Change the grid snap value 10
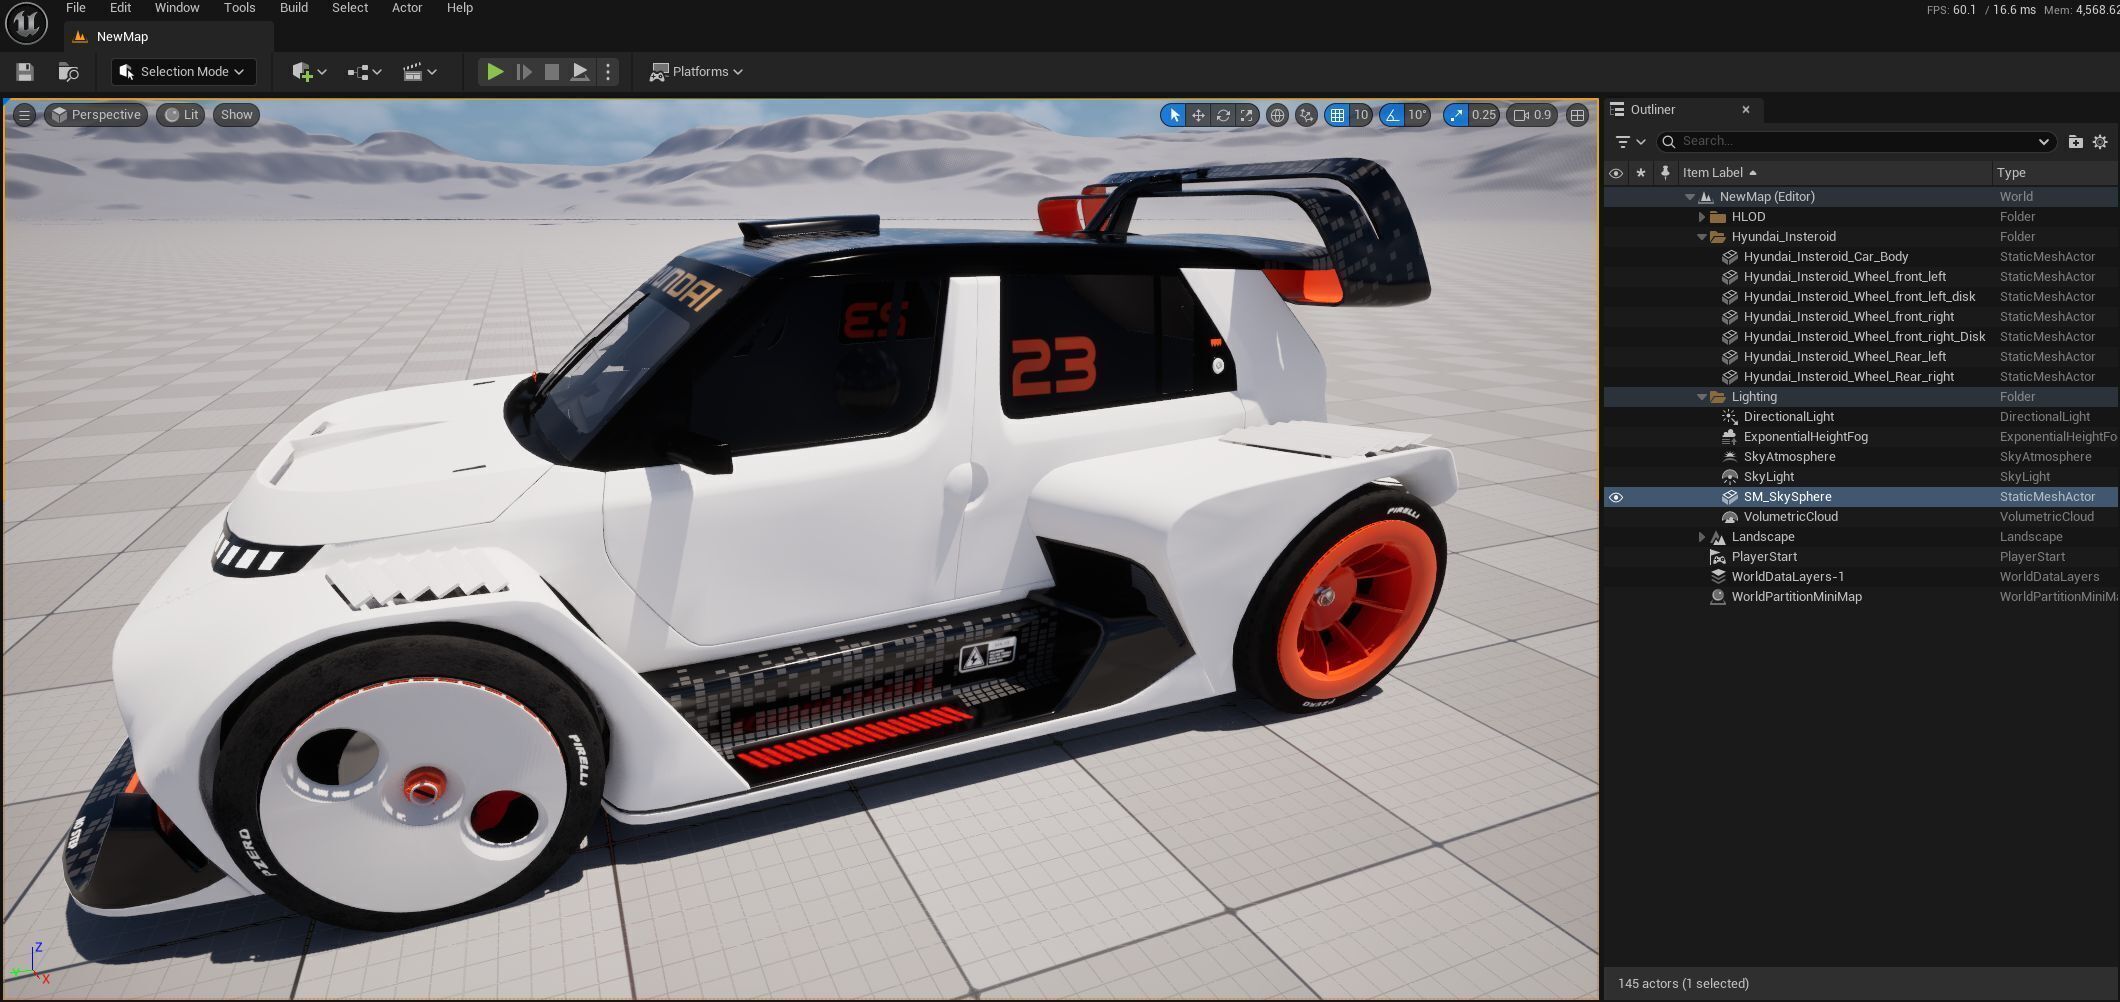2120x1002 pixels. [x=1361, y=115]
